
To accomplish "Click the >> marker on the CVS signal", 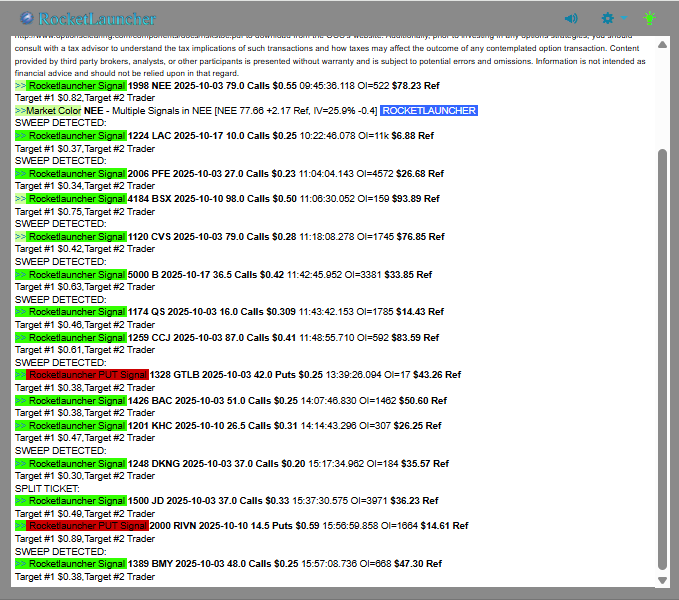I will tap(20, 237).
